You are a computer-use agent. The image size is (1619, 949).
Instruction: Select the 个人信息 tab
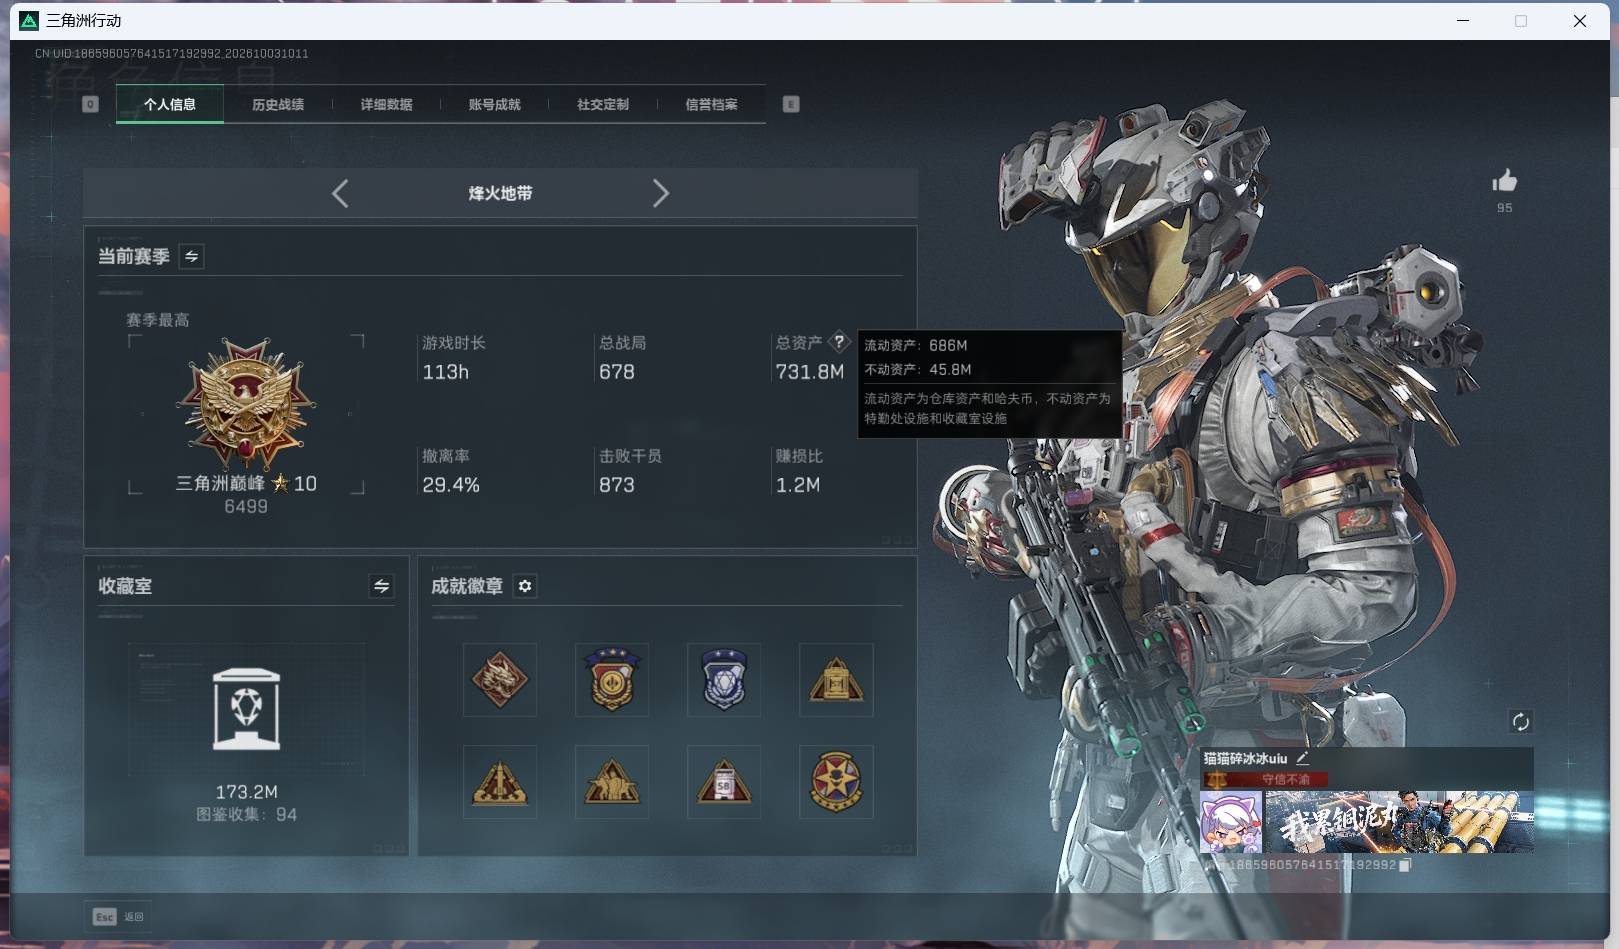point(170,104)
